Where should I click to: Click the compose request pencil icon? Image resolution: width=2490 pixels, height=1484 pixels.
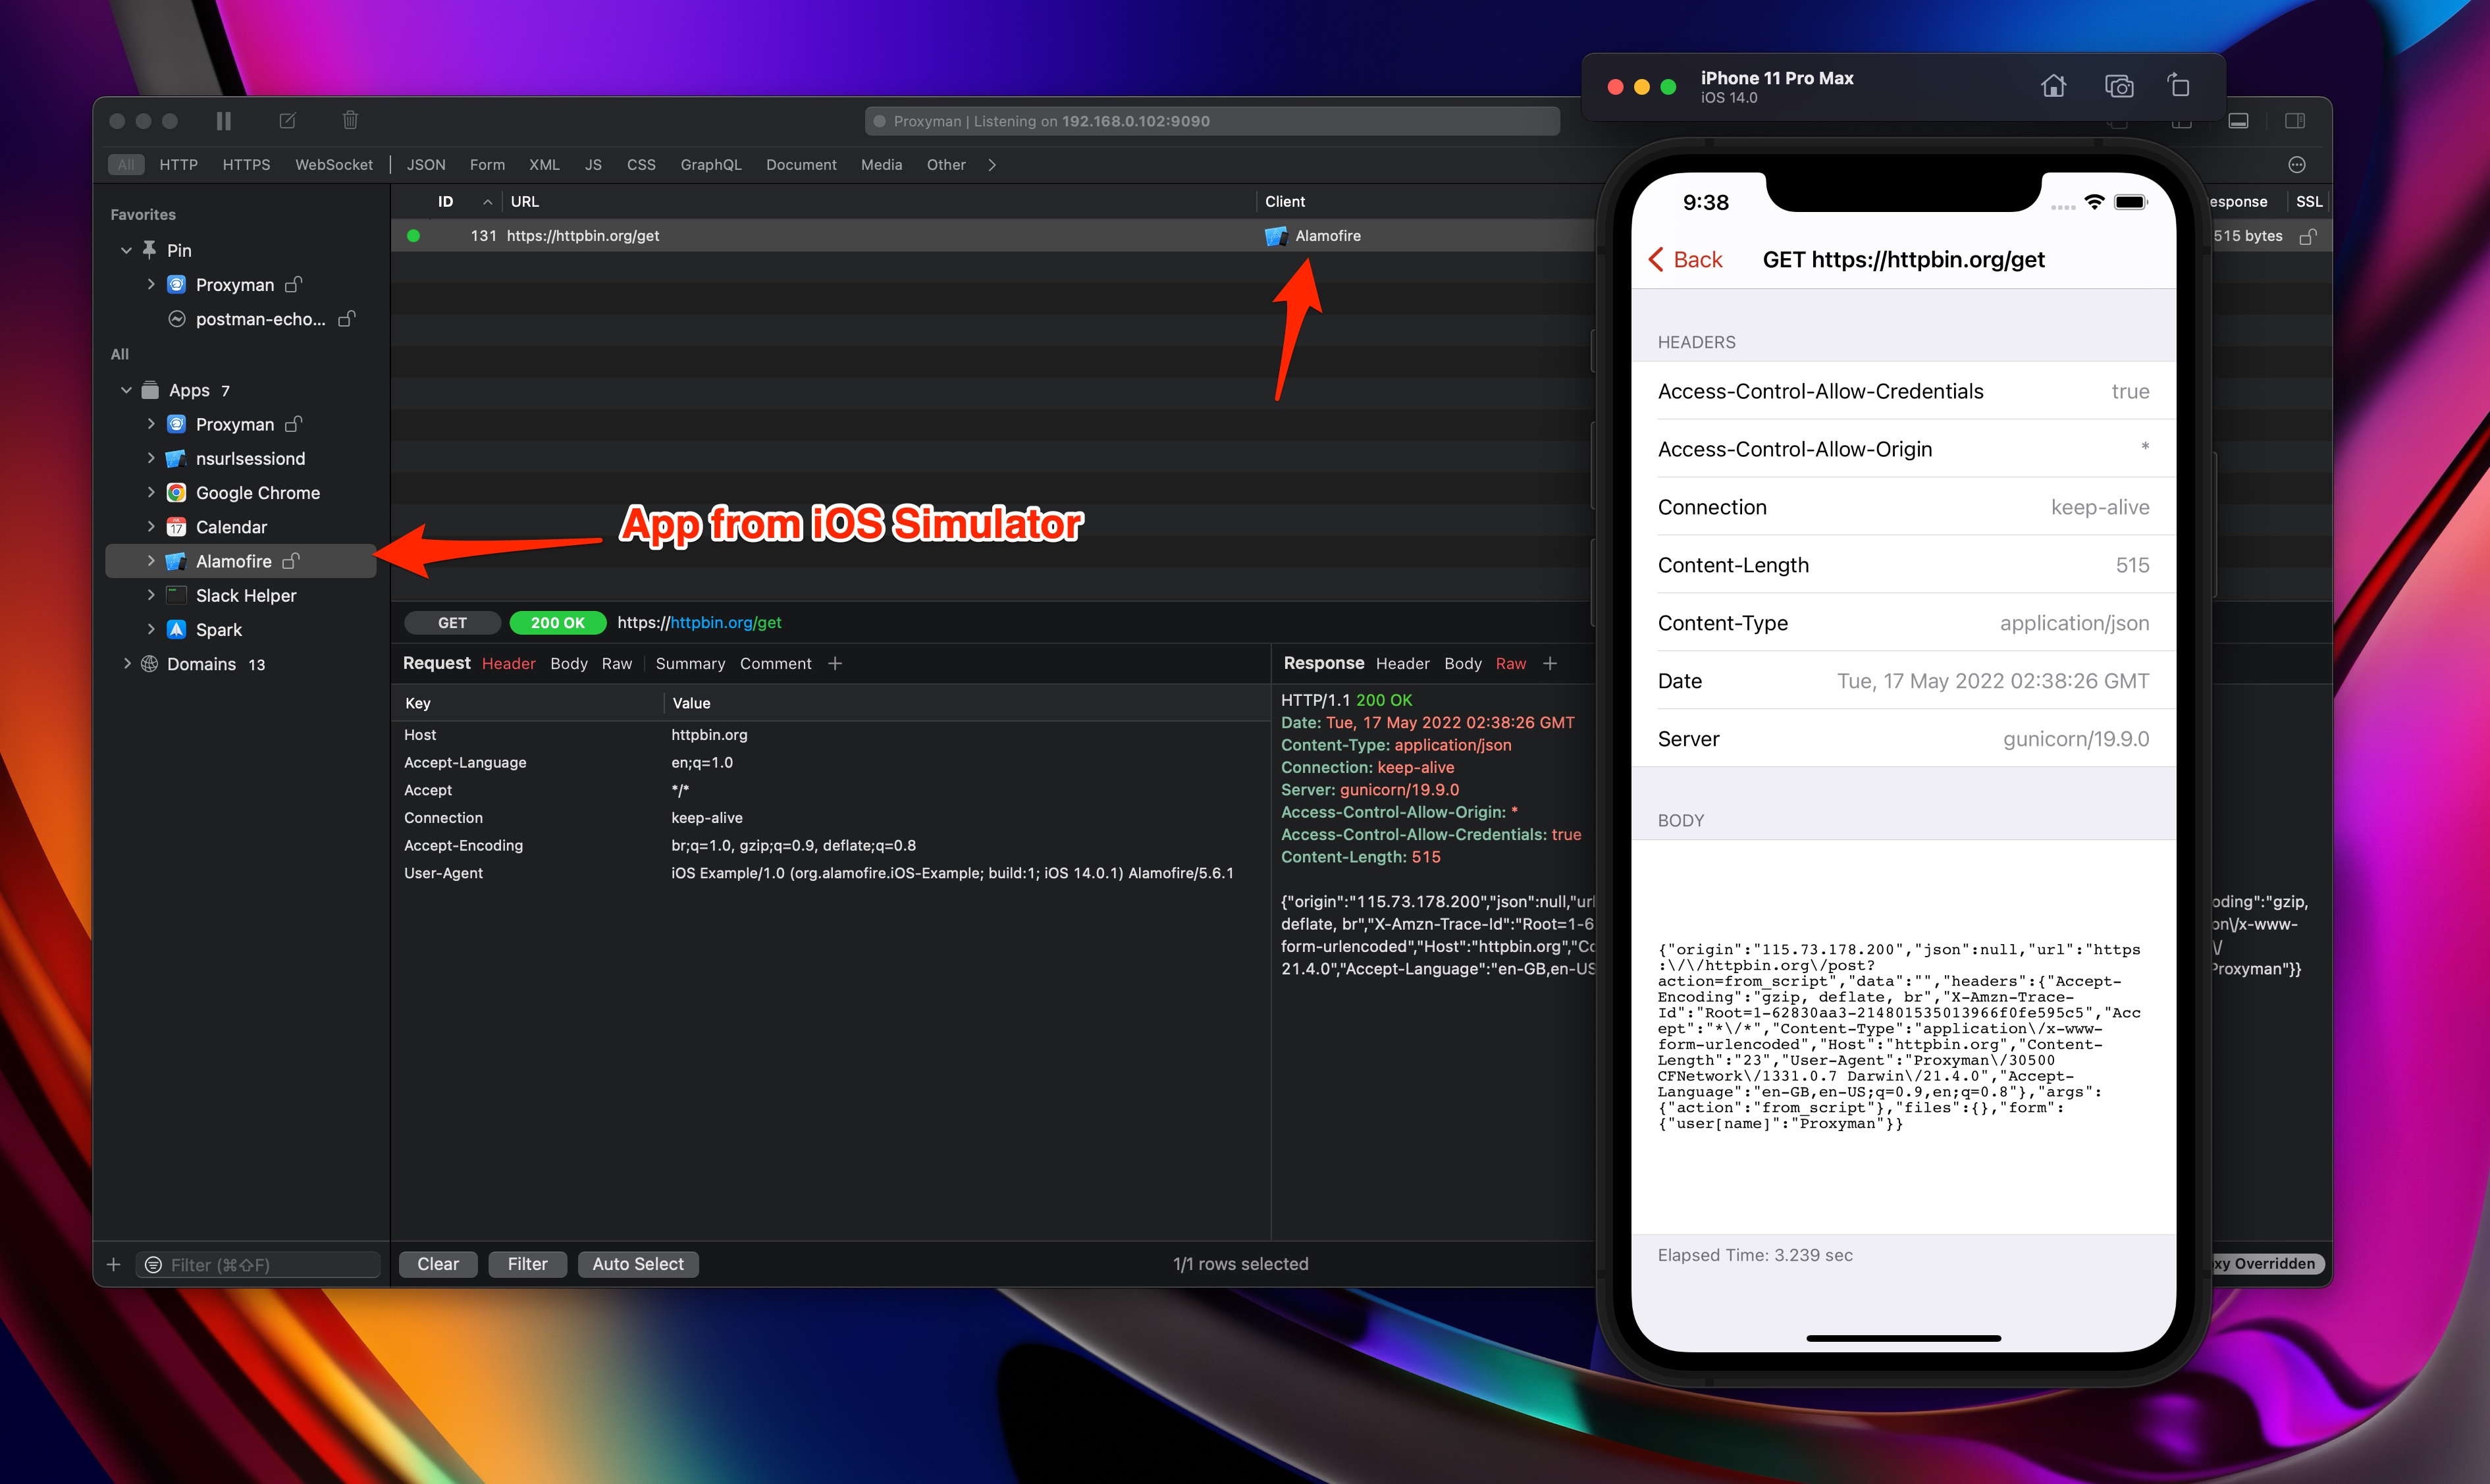[x=288, y=121]
